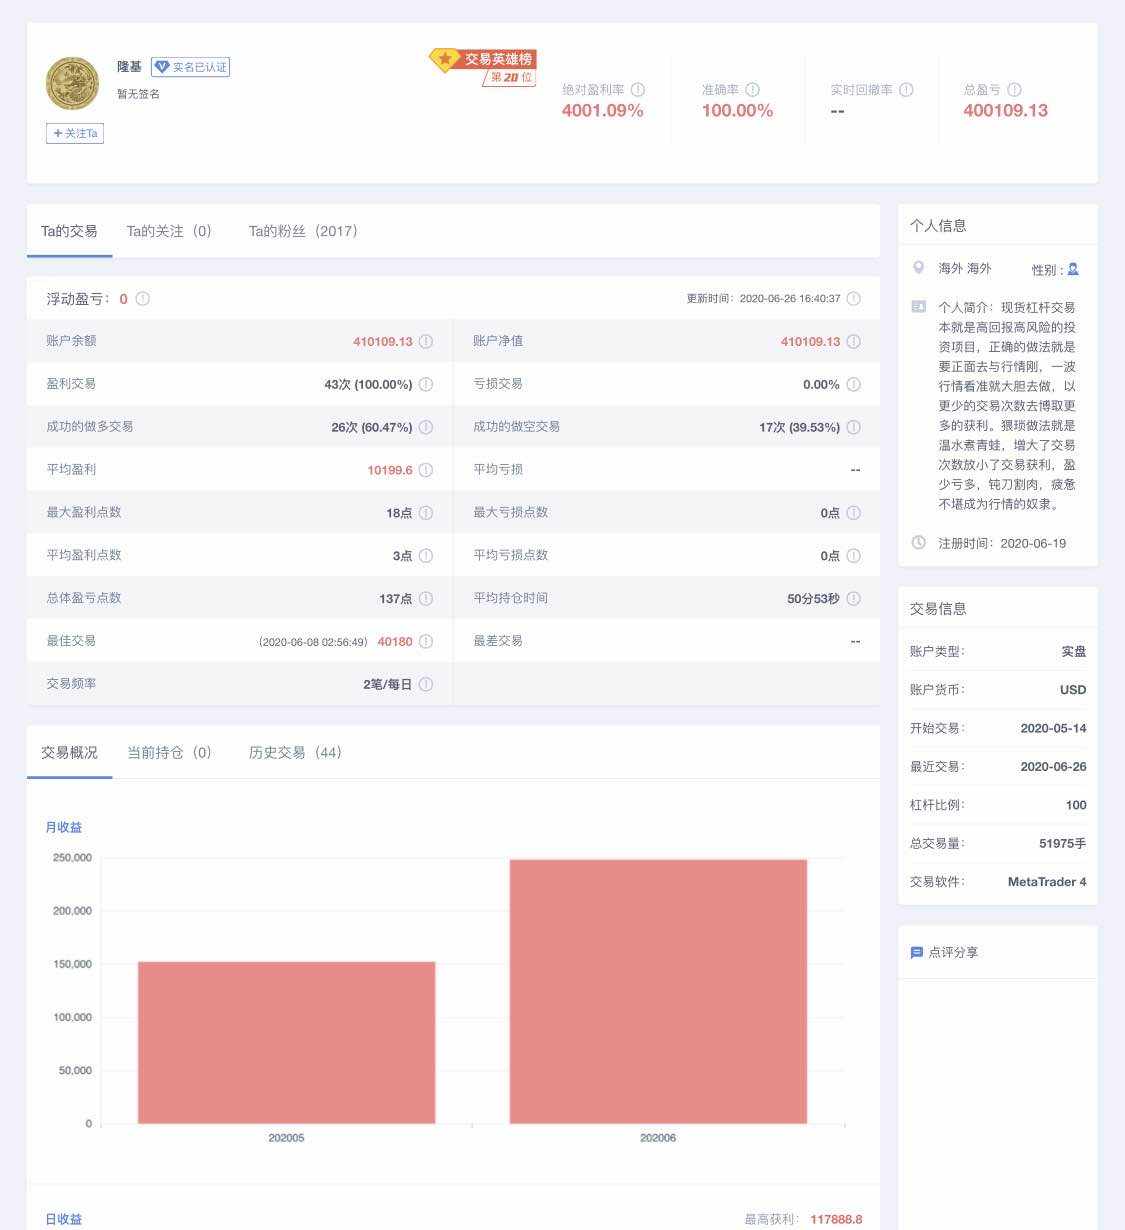Follow this trader with 关注Ta button
The height and width of the screenshot is (1230, 1125).
point(75,133)
